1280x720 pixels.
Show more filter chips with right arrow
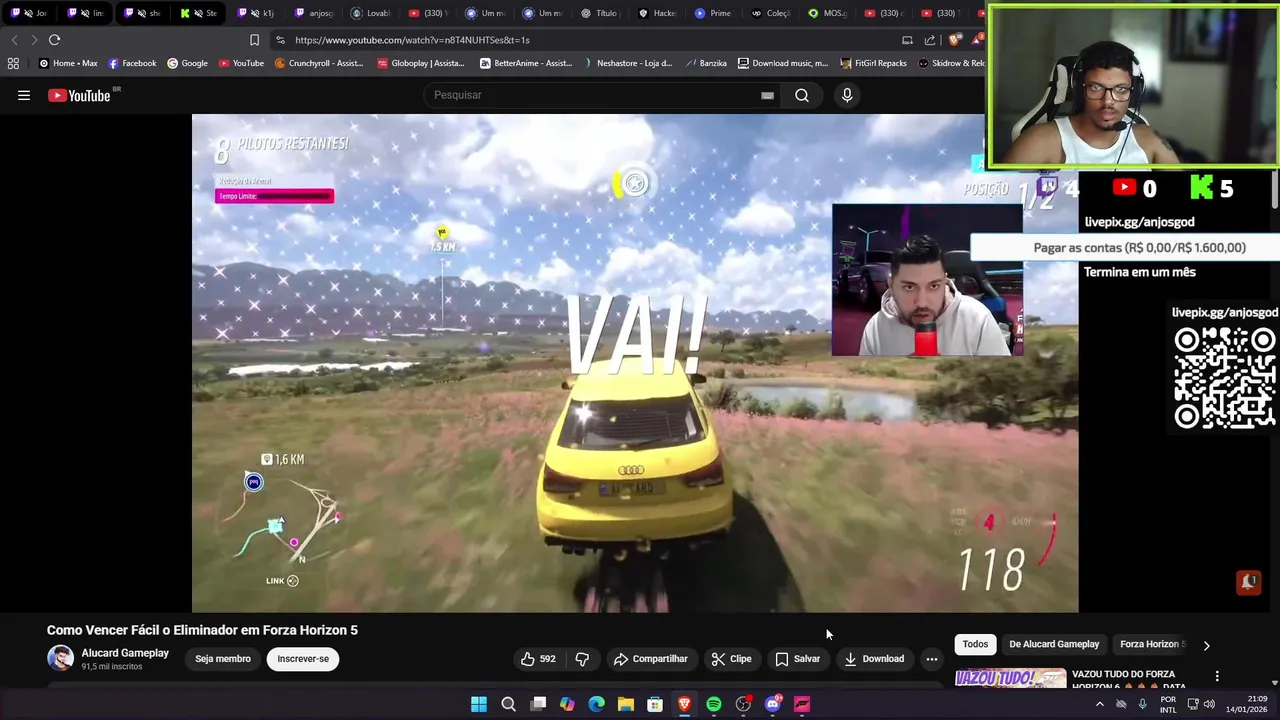pyautogui.click(x=1206, y=645)
